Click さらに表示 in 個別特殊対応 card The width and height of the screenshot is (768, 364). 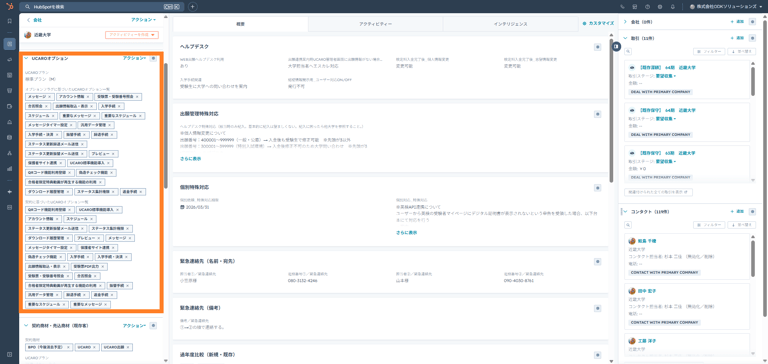[x=407, y=233]
